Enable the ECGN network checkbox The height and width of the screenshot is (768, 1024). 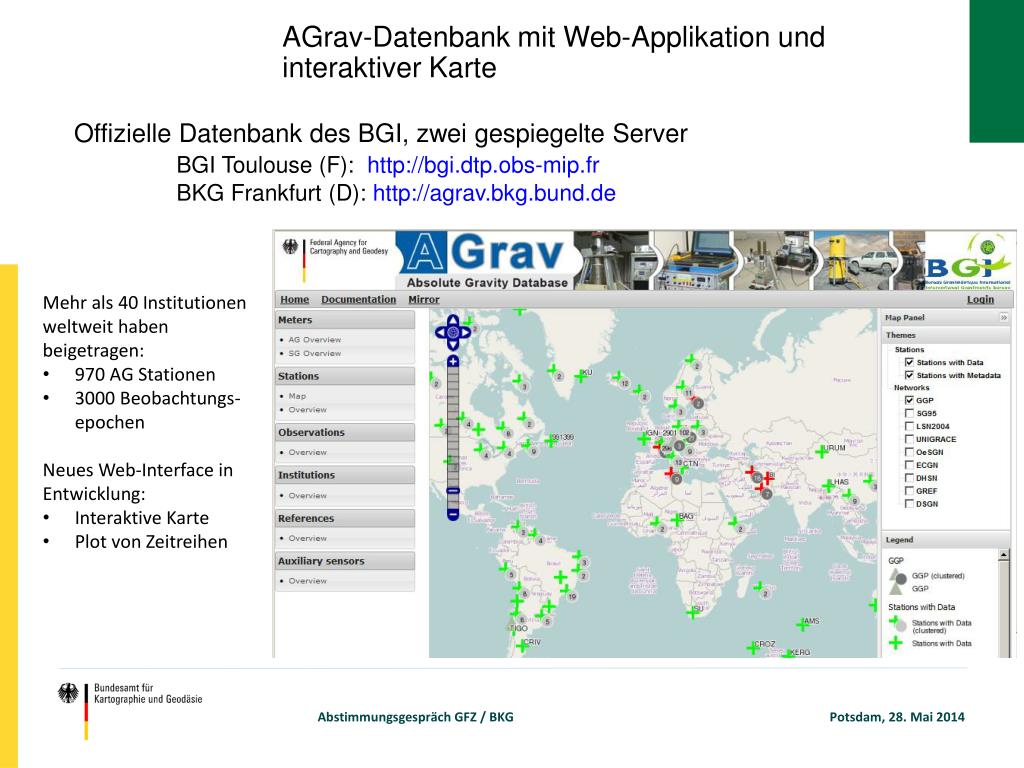coord(909,465)
